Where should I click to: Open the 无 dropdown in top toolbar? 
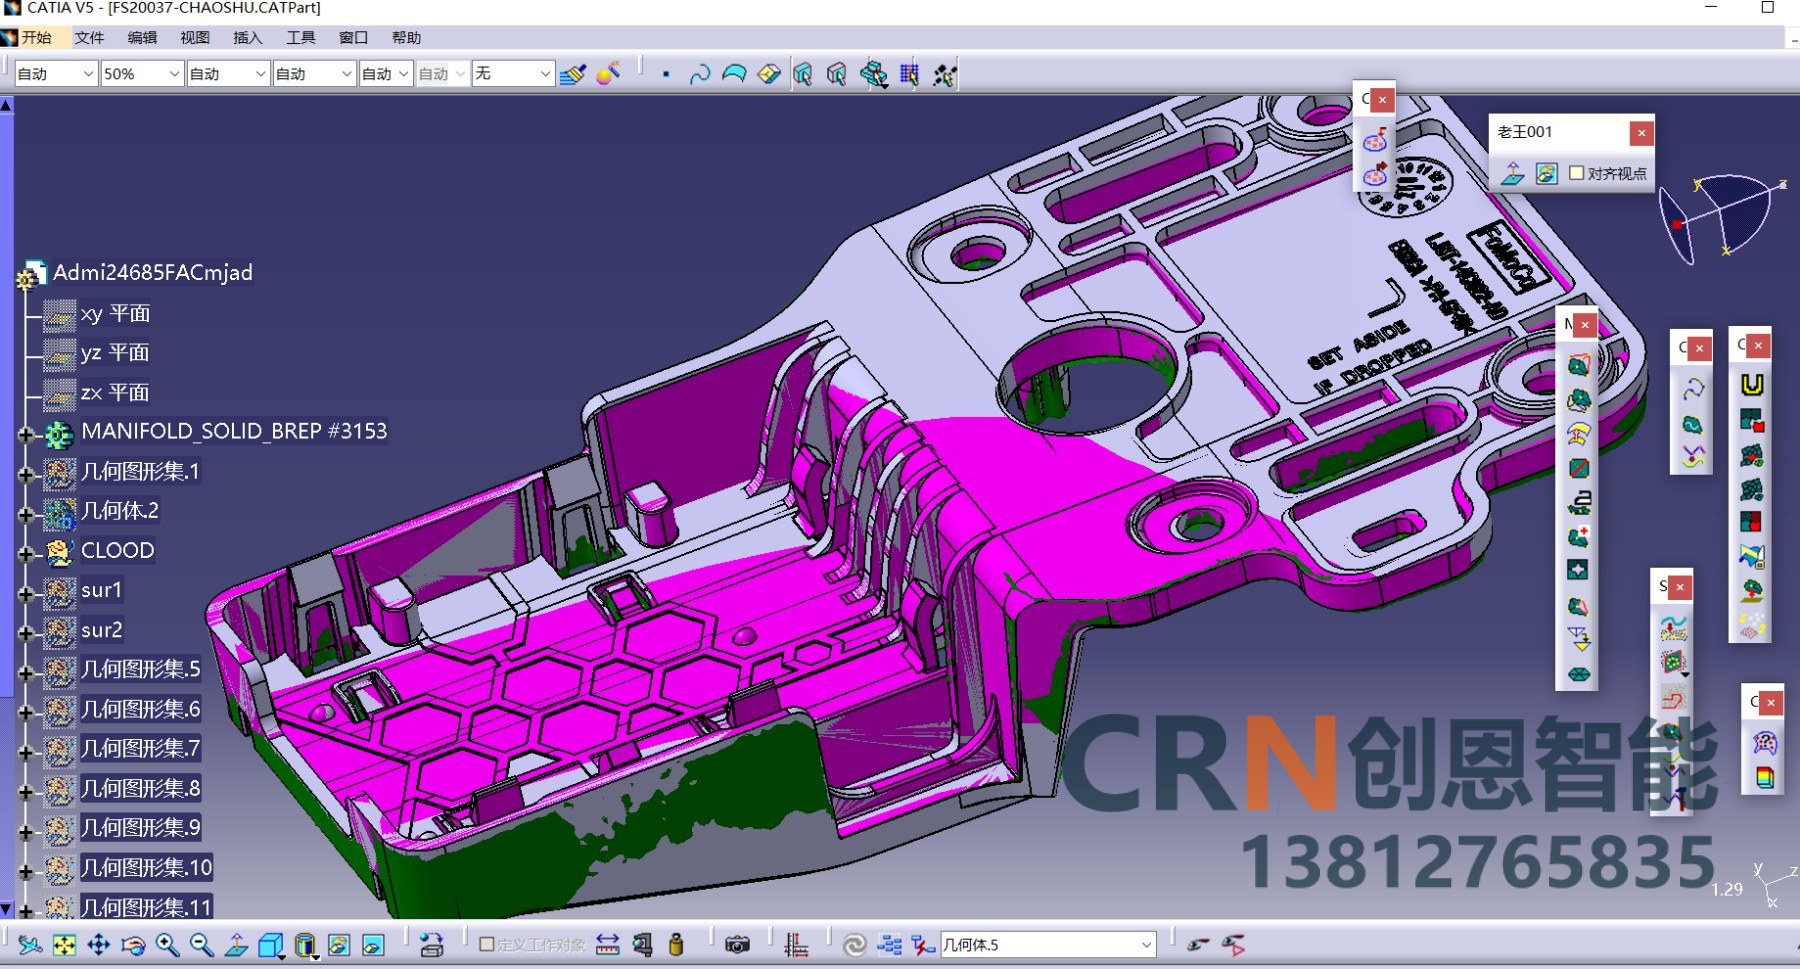pos(513,74)
